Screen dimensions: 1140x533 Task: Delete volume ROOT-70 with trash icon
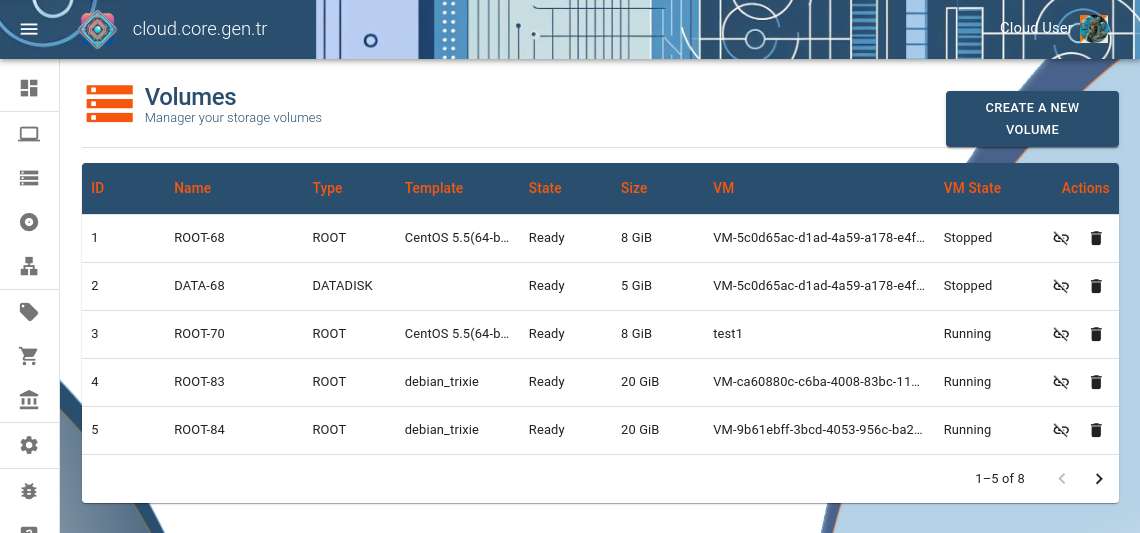click(1096, 334)
